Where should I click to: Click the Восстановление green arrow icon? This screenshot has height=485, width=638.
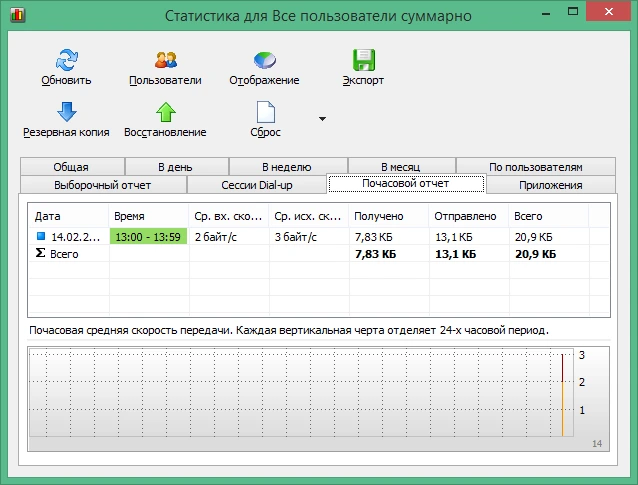pyautogui.click(x=166, y=111)
